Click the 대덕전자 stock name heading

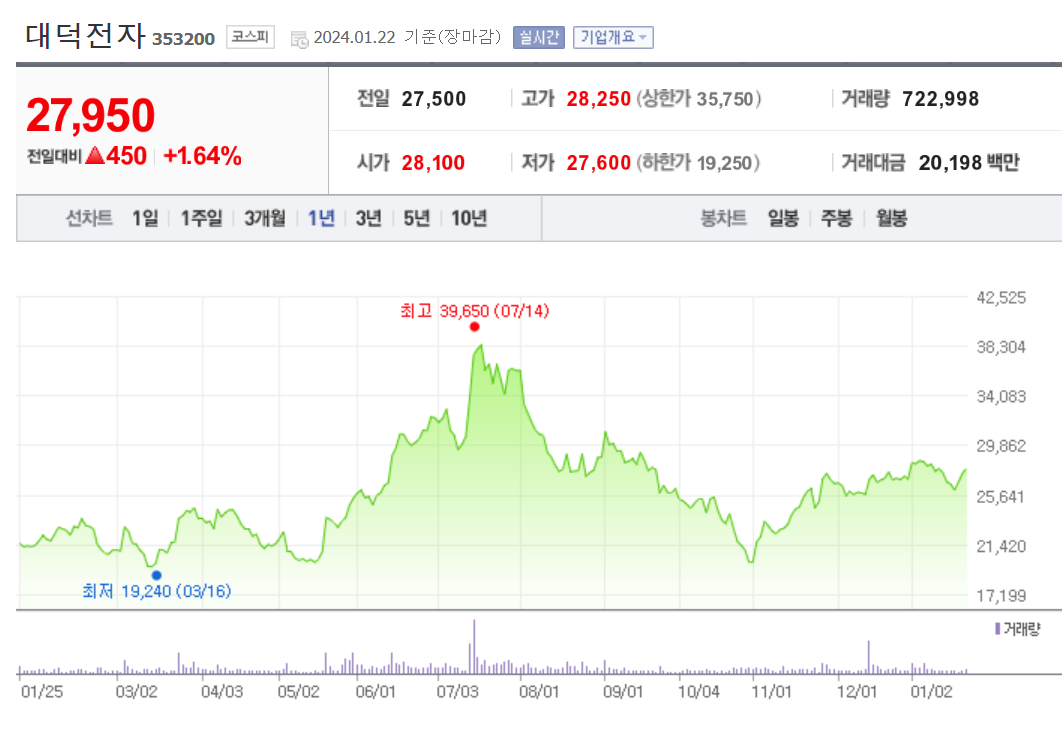tap(85, 35)
